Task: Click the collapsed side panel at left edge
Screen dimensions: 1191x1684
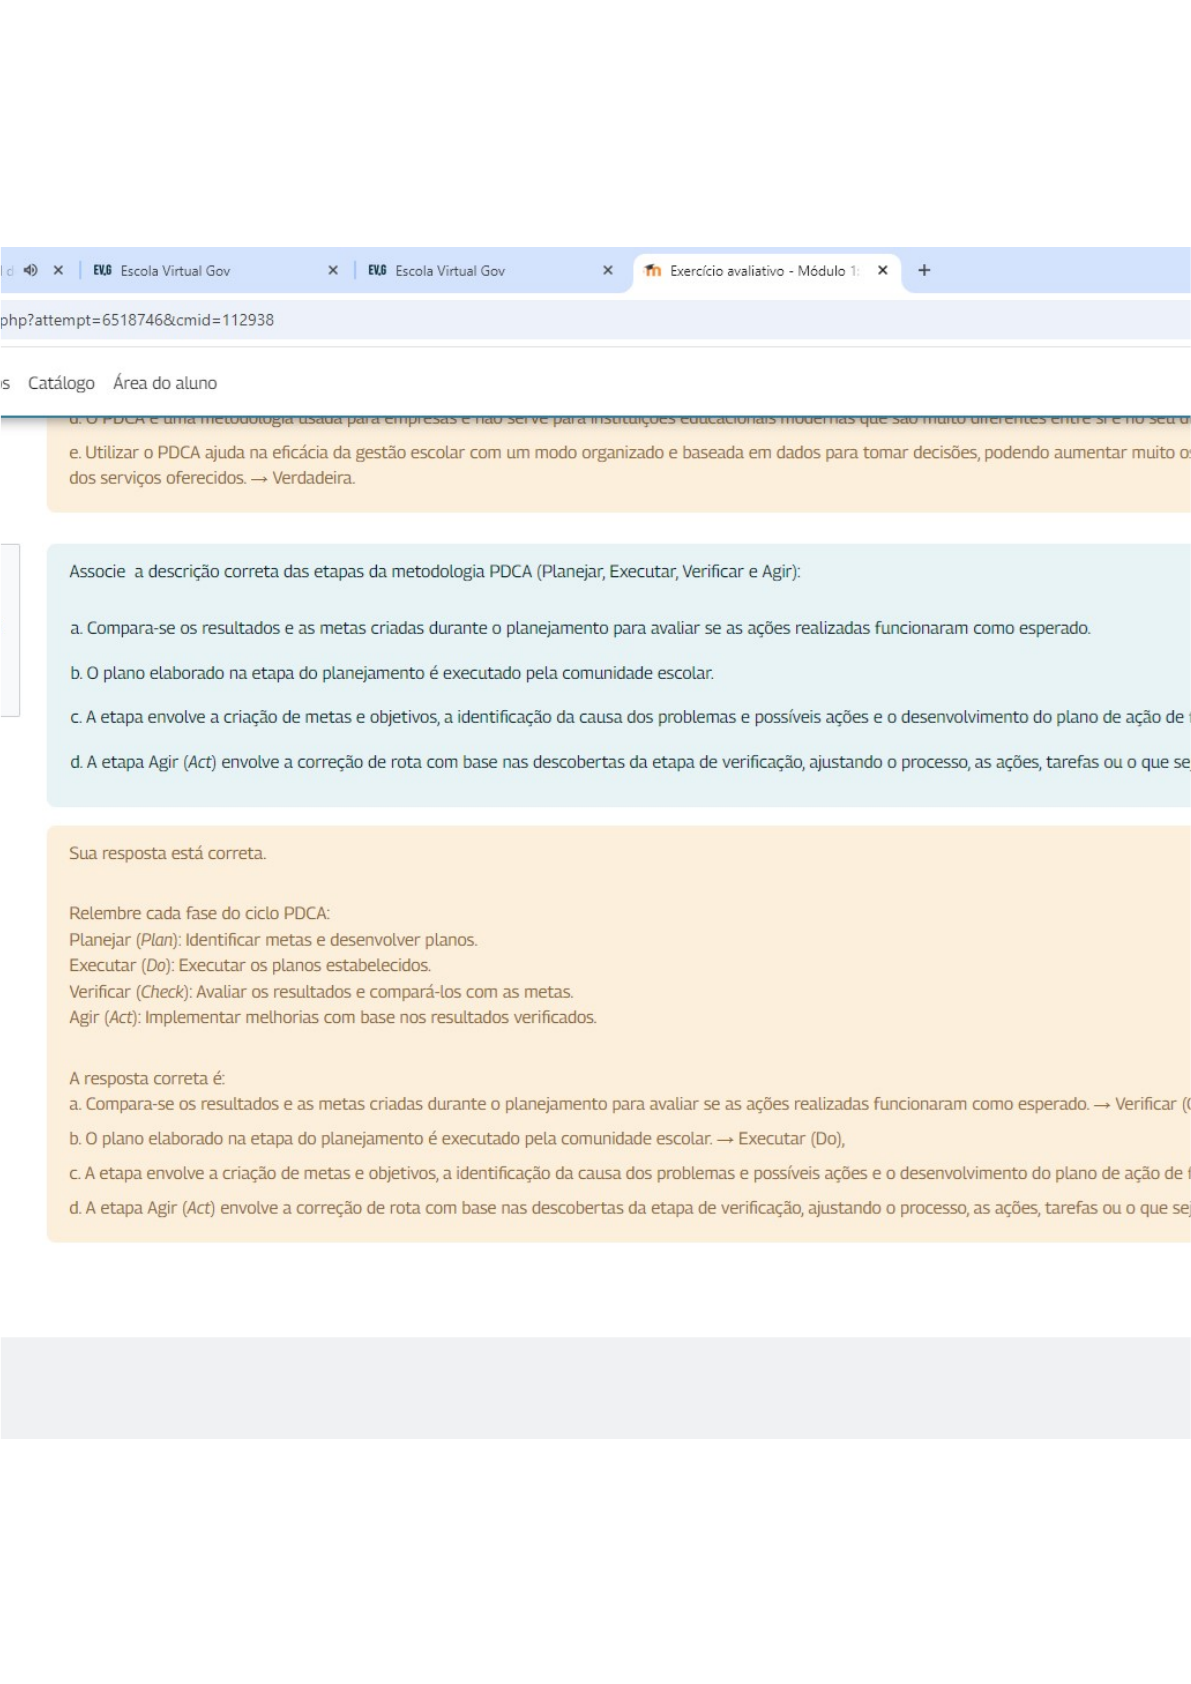Action: 9,630
